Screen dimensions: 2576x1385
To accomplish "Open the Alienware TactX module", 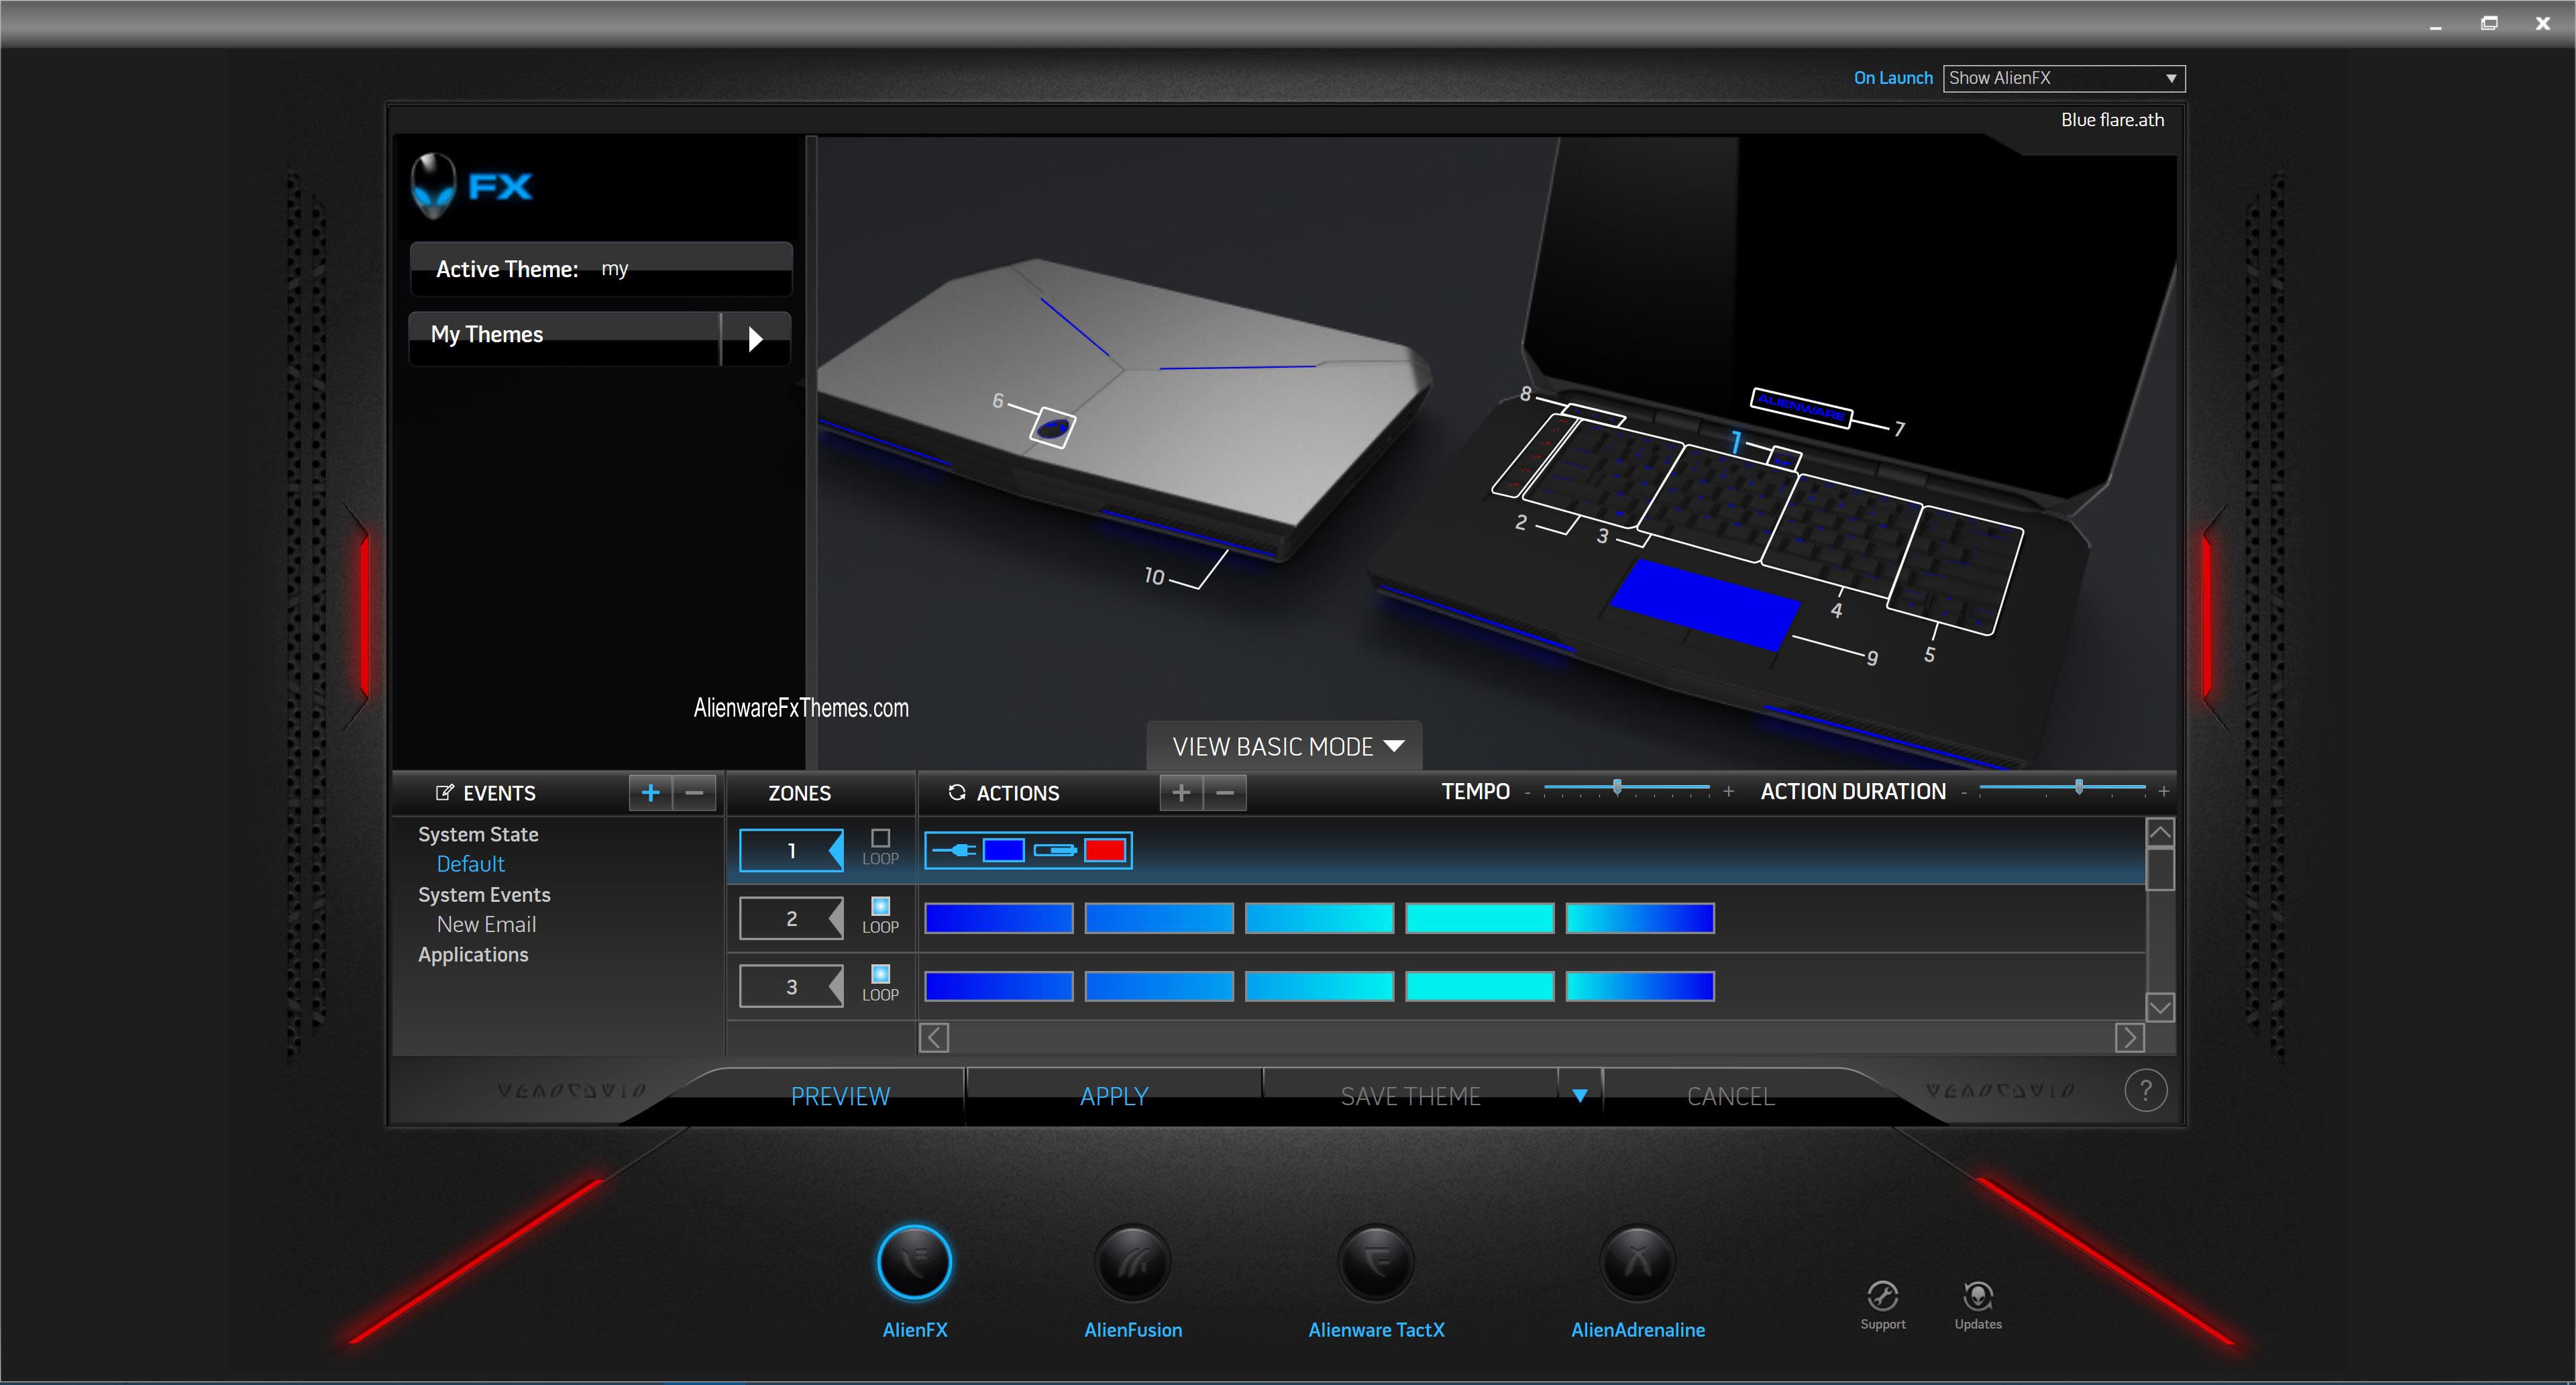I will coord(1376,1262).
